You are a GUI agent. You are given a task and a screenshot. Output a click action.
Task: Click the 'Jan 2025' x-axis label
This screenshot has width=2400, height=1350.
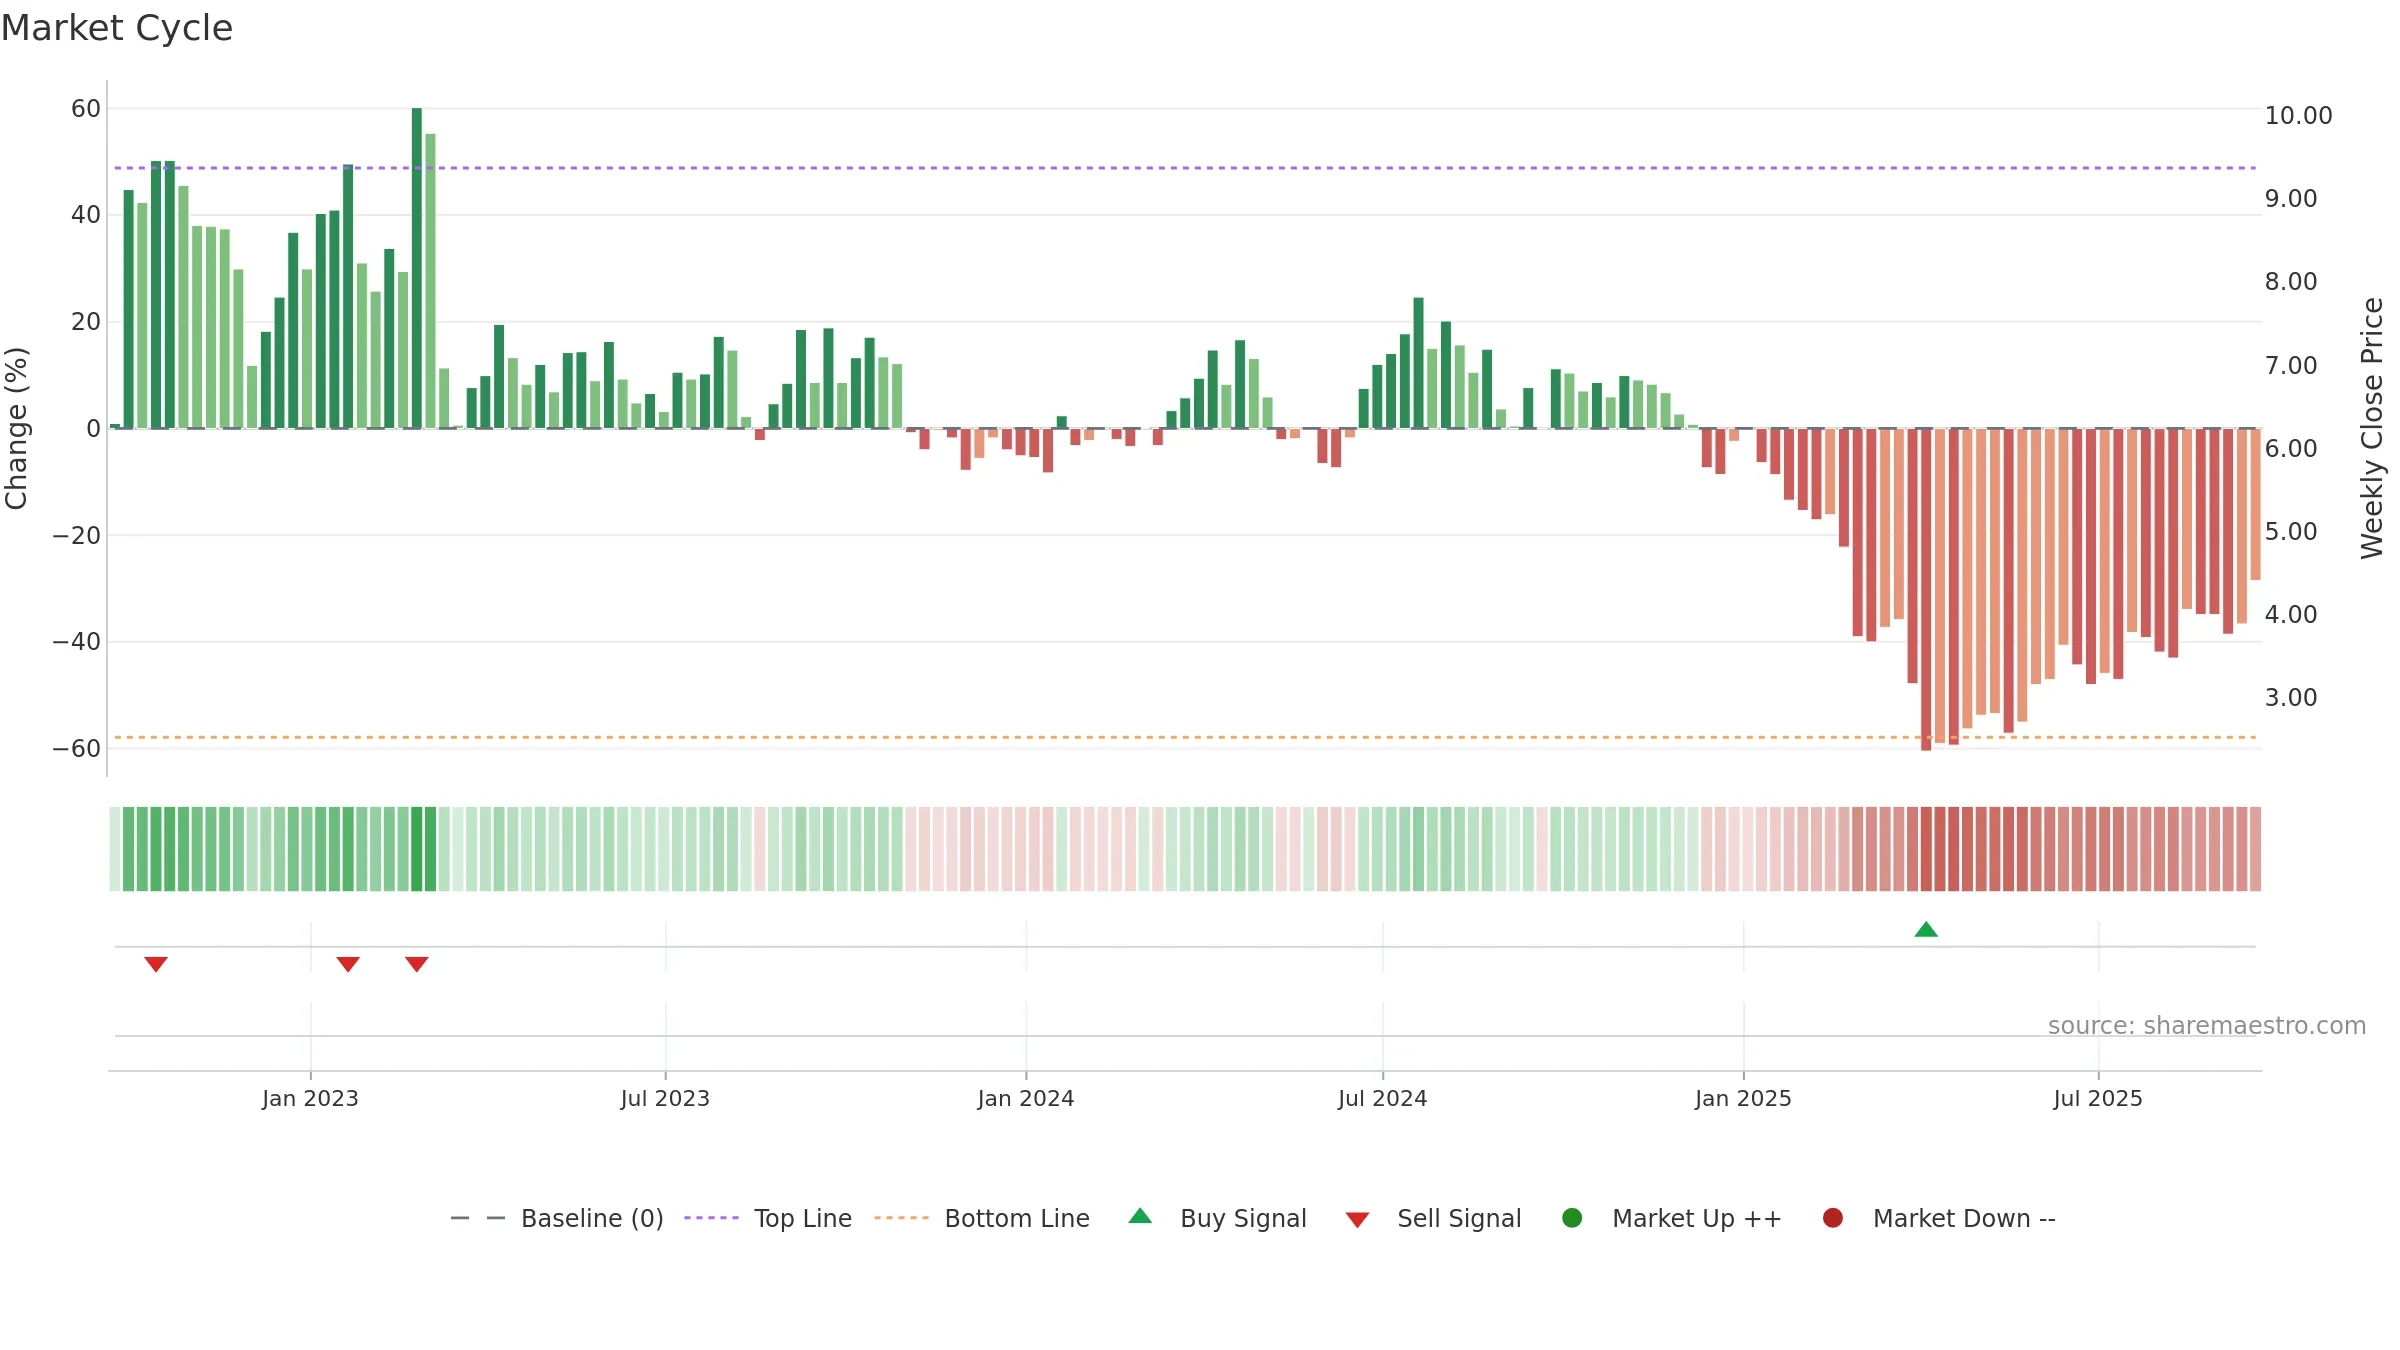[1743, 1099]
